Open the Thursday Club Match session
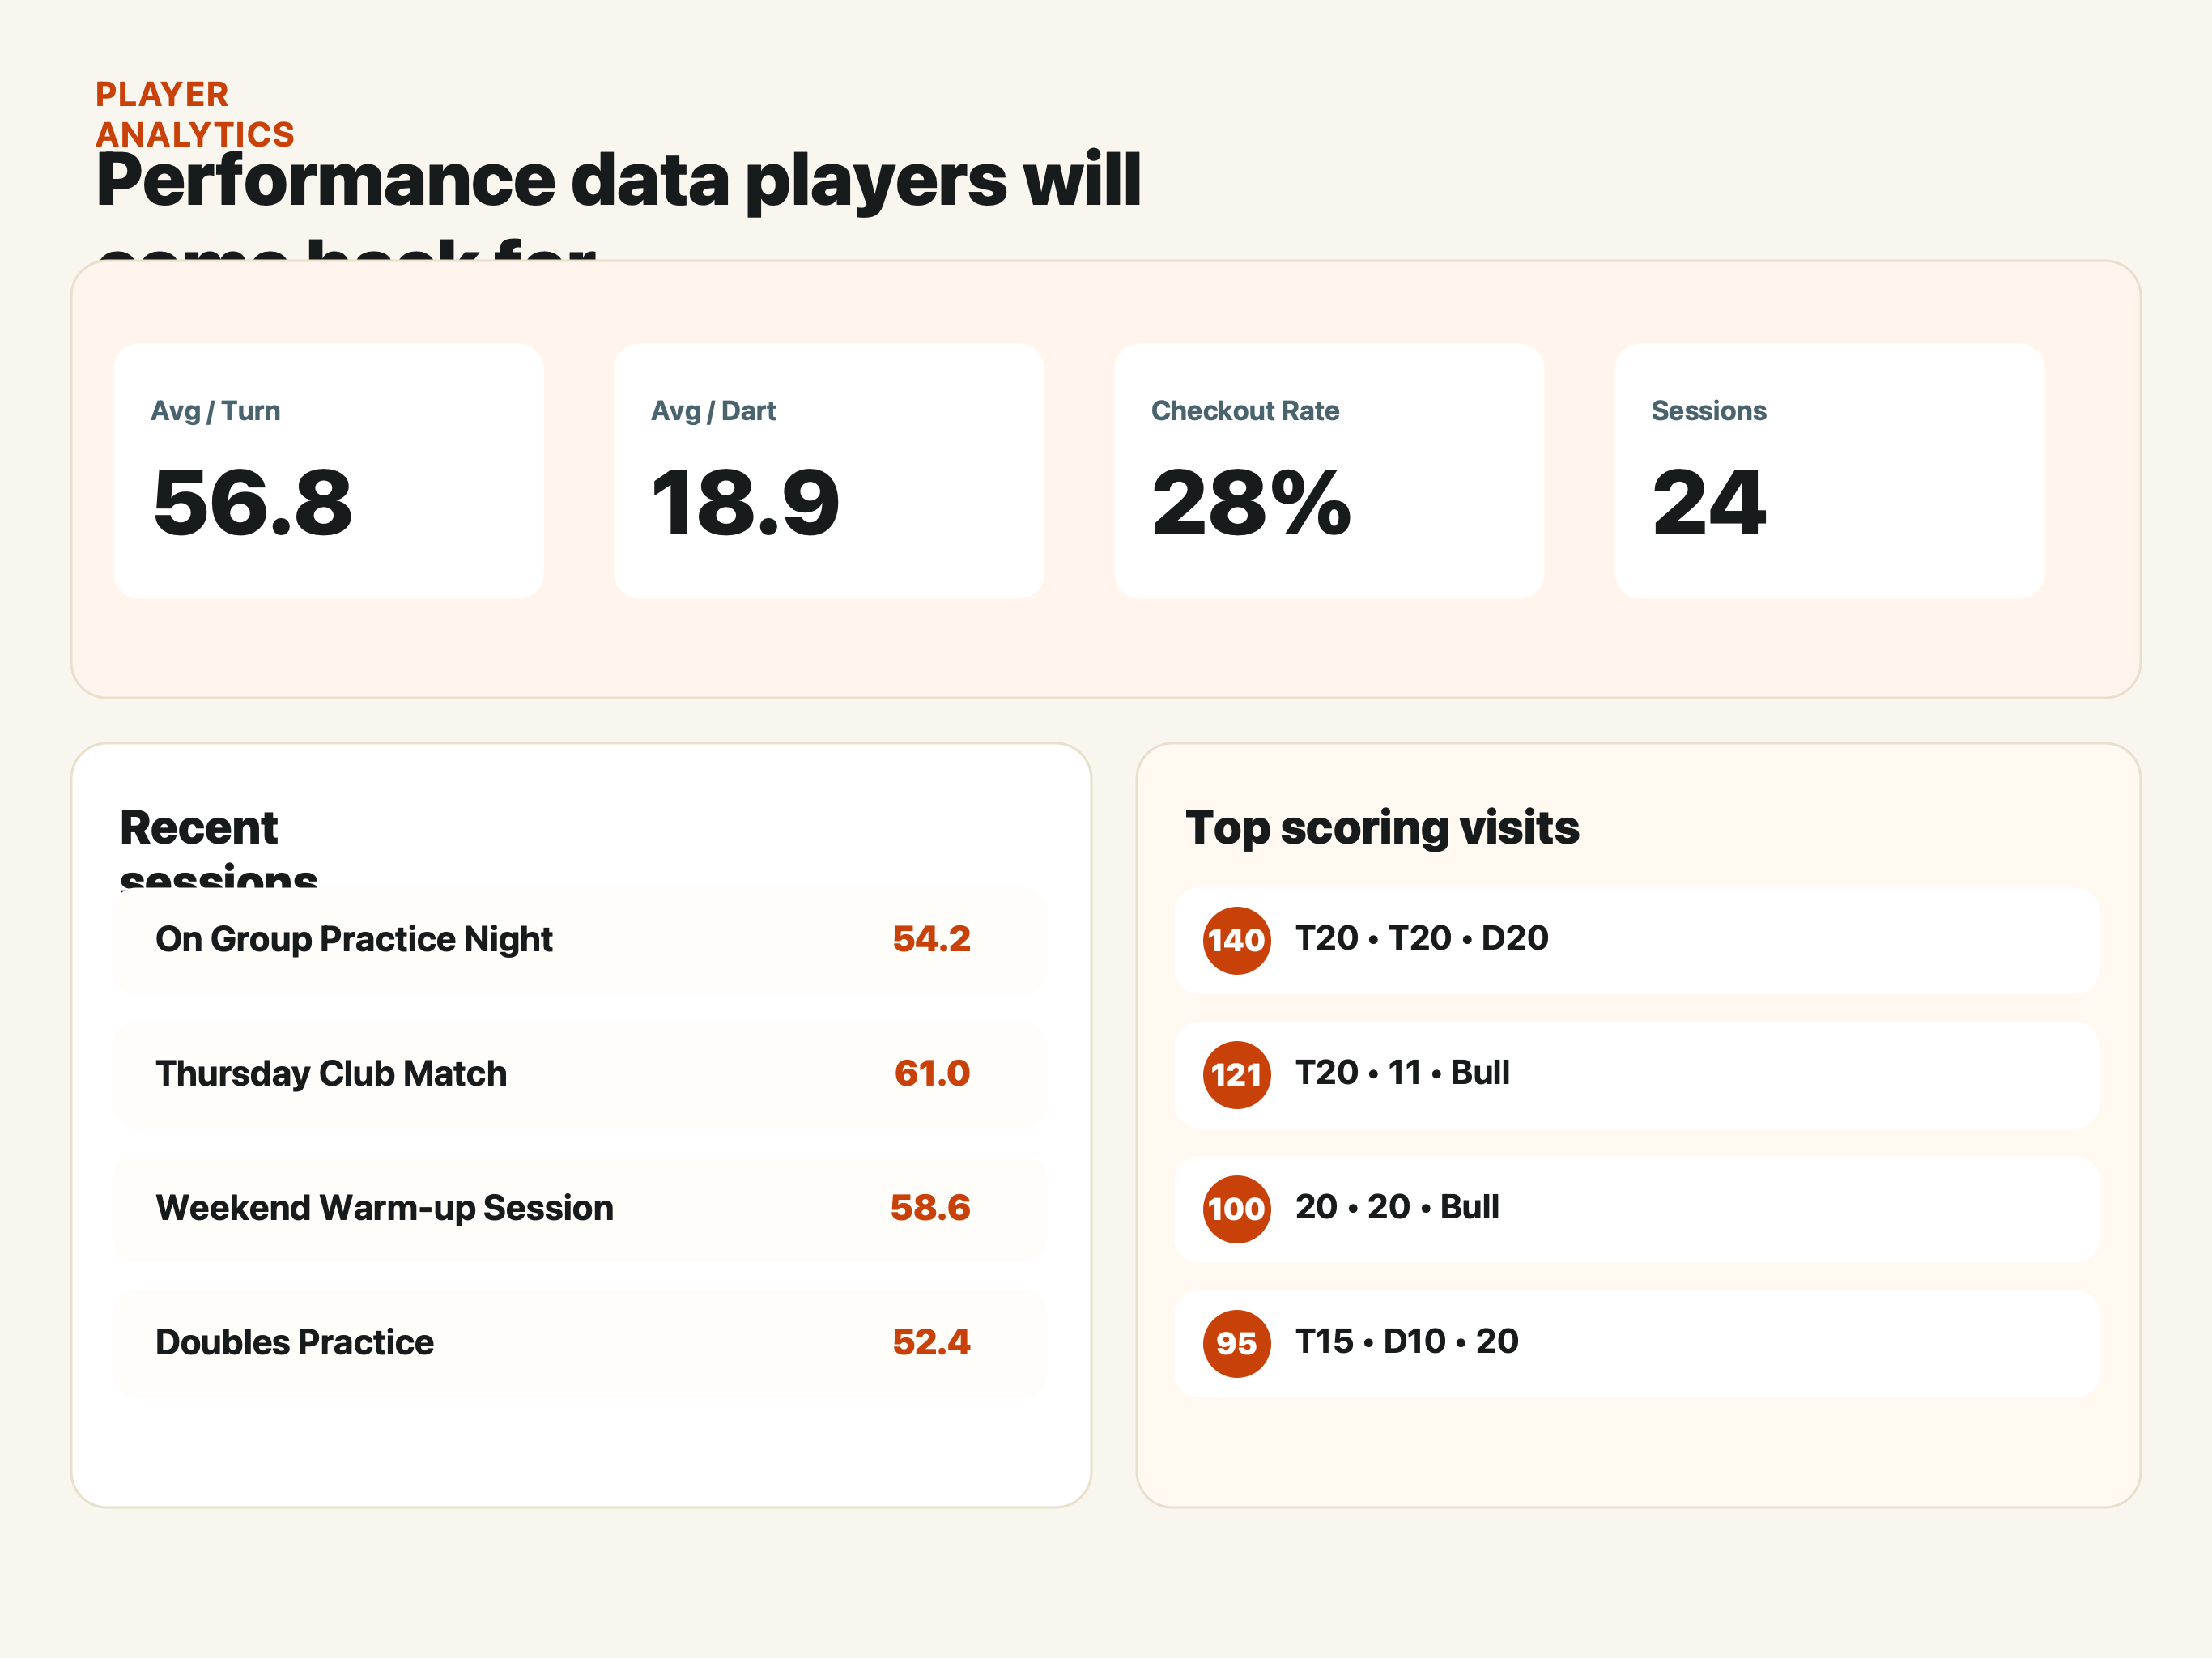Viewport: 2212px width, 1658px height. point(581,1075)
